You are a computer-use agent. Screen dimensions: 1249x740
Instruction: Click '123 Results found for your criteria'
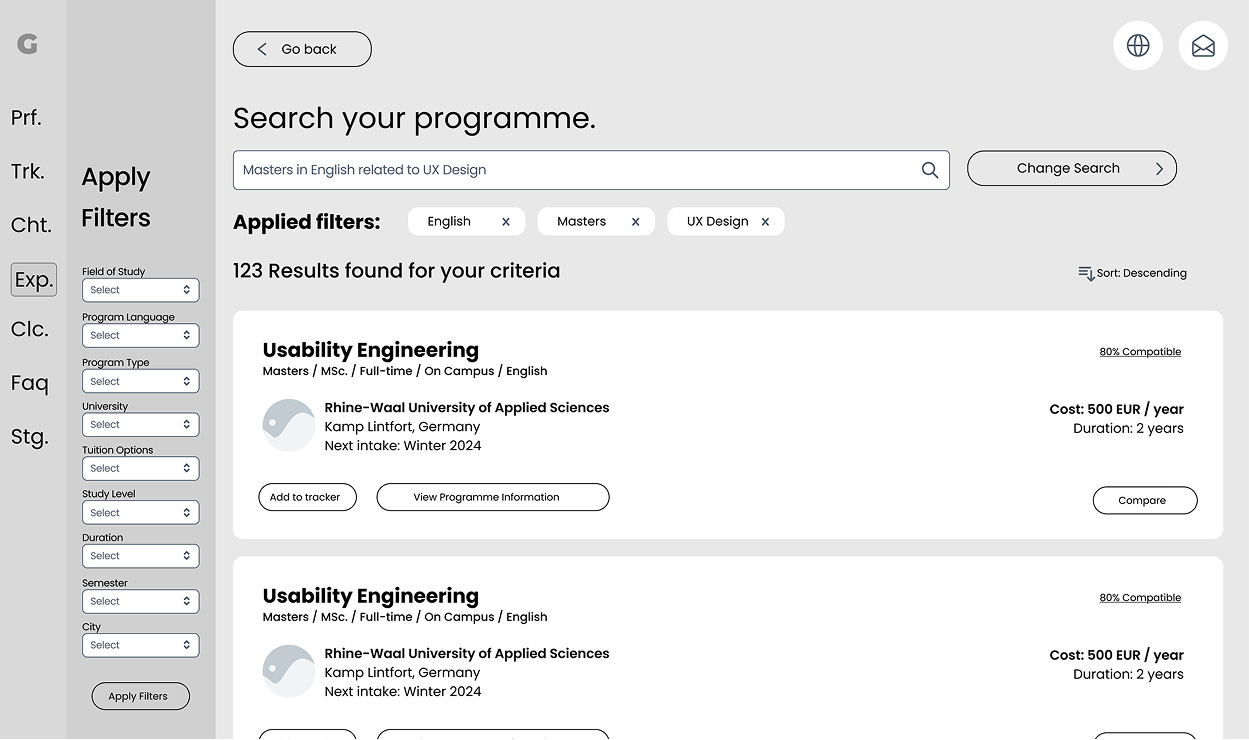tap(397, 271)
